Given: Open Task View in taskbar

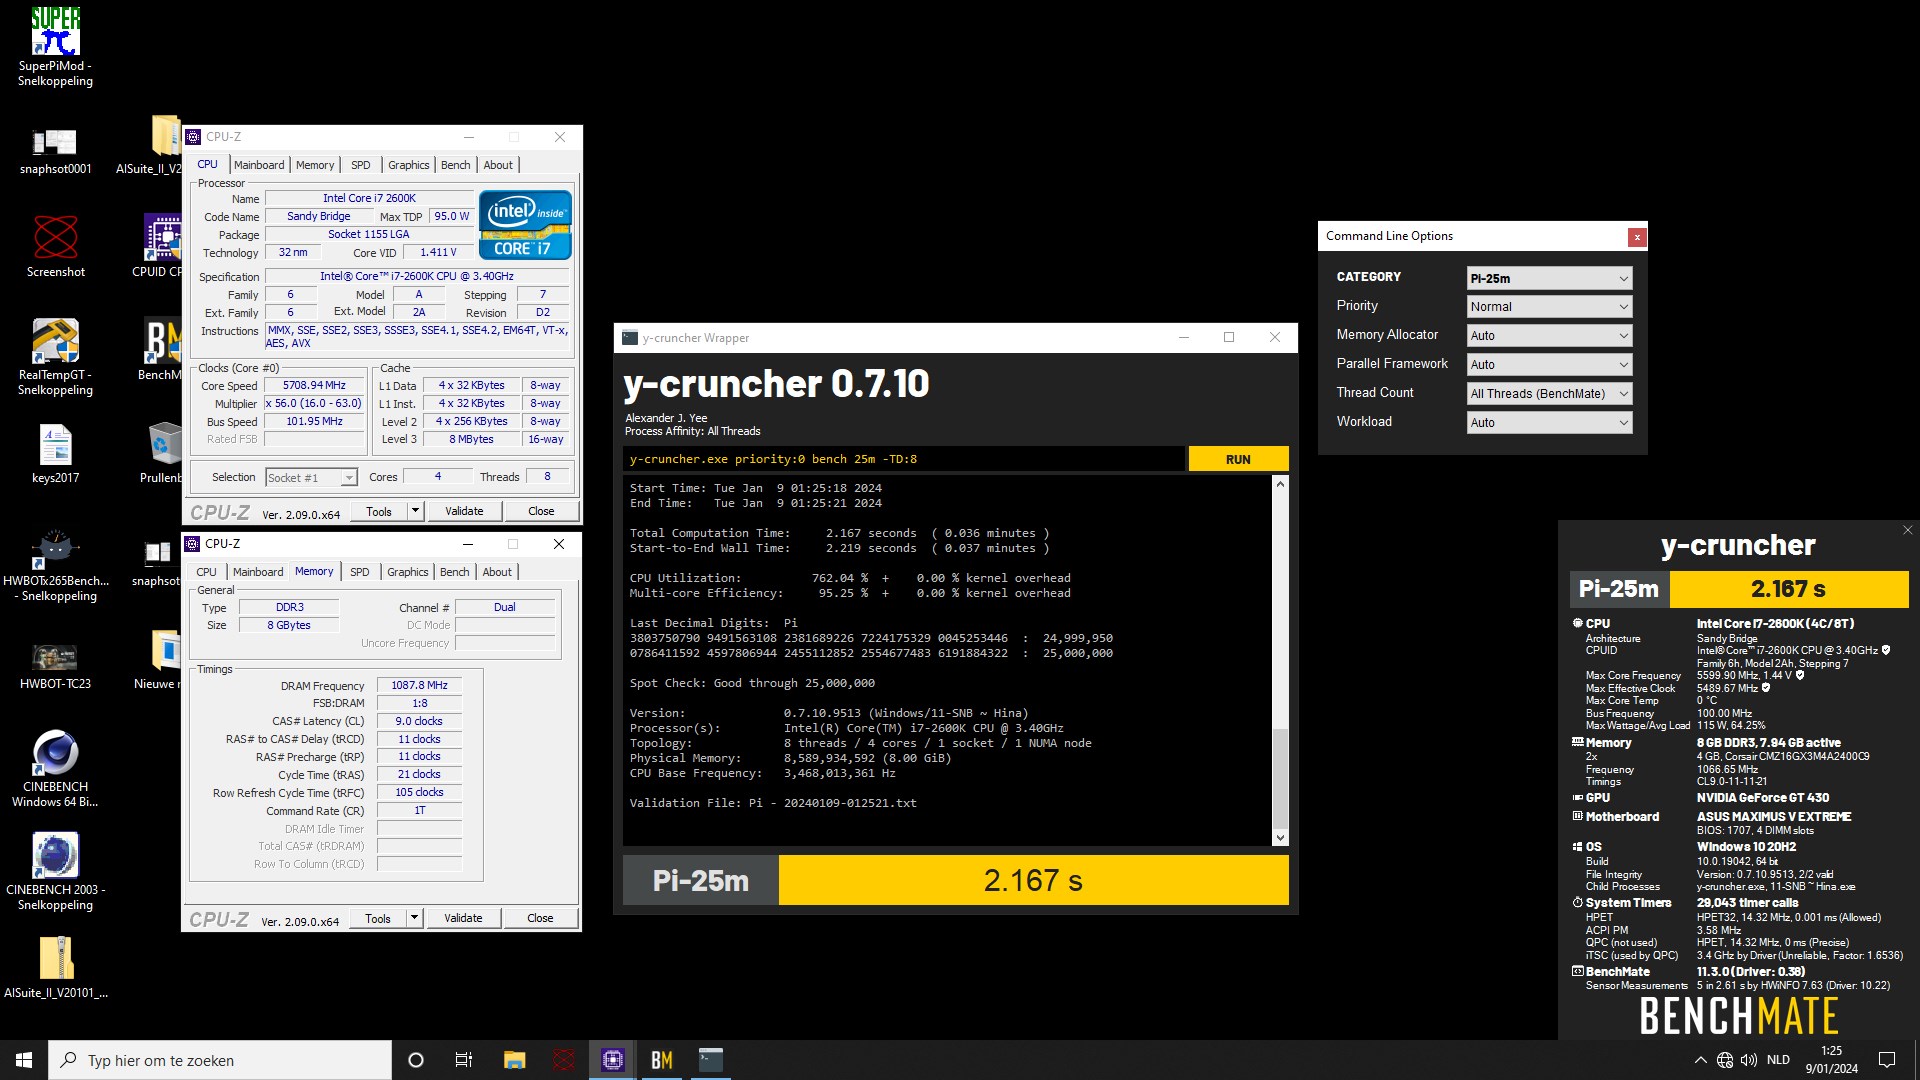Looking at the screenshot, I should coord(464,1060).
